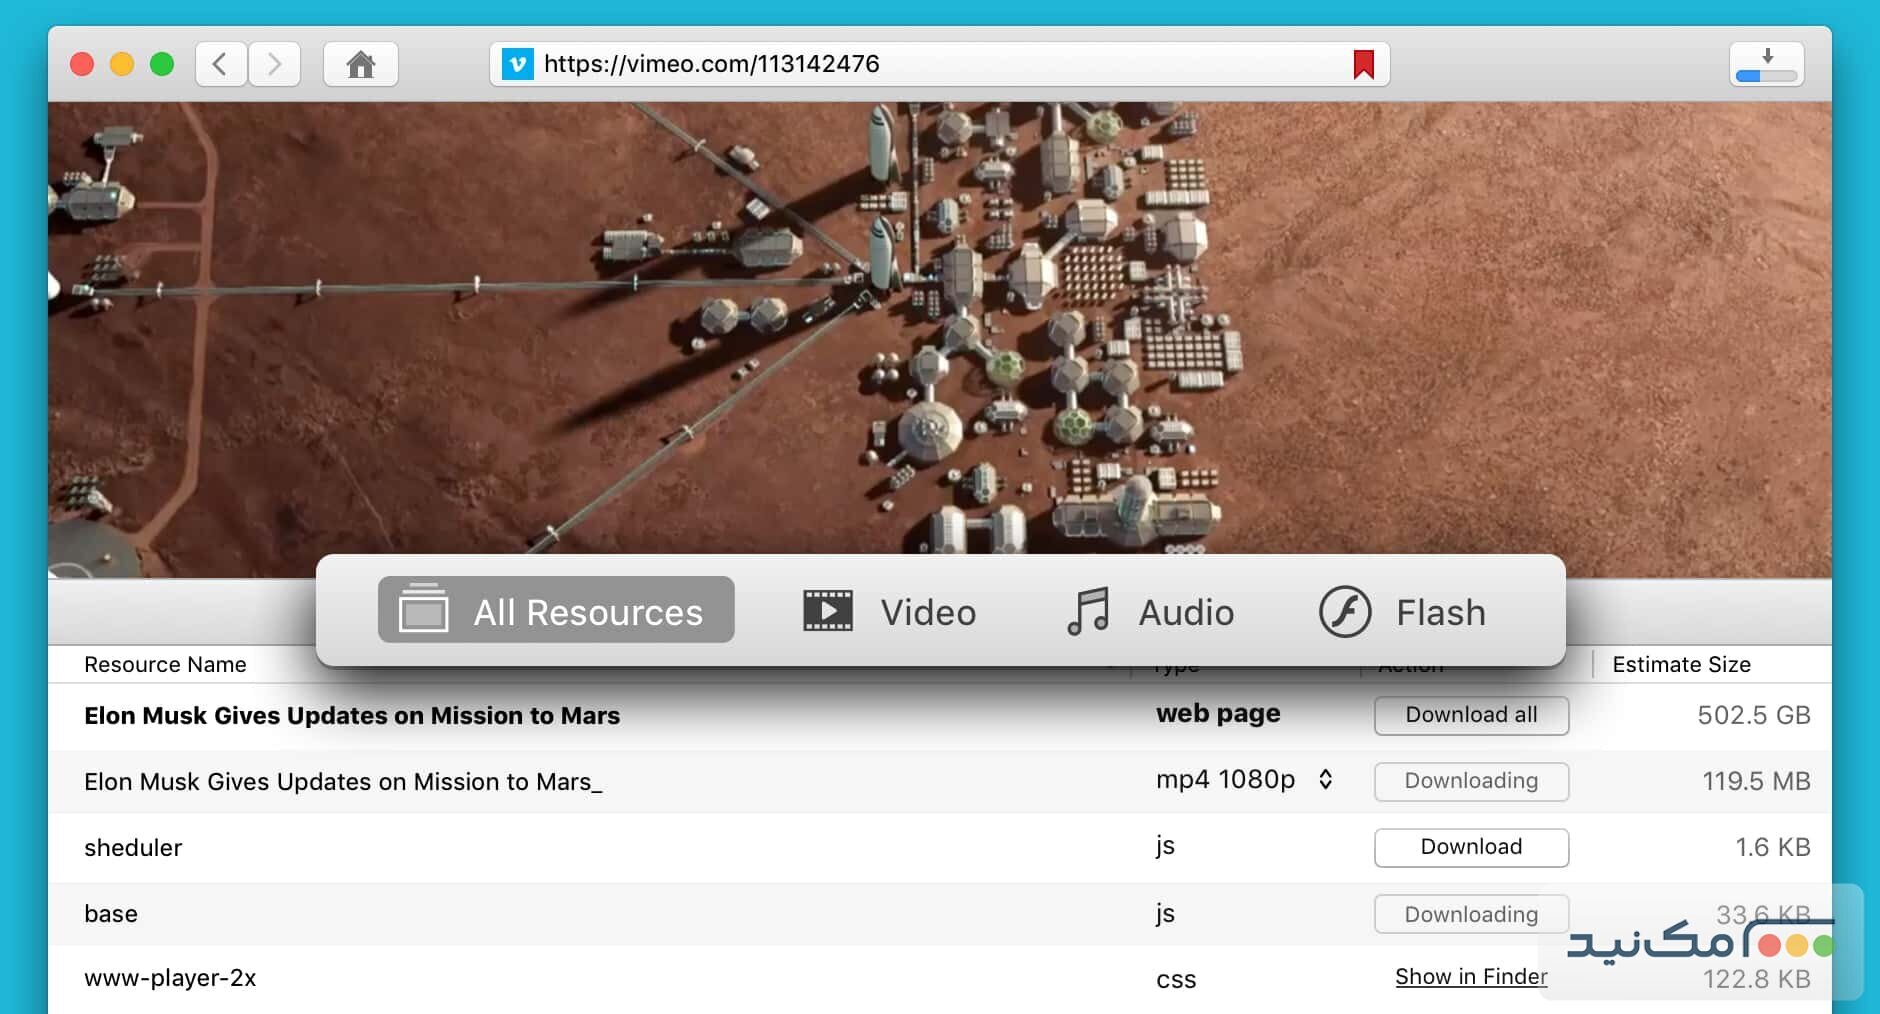Screen dimensions: 1880x1014
Task: Click the film strip Video icon
Action: tap(828, 612)
